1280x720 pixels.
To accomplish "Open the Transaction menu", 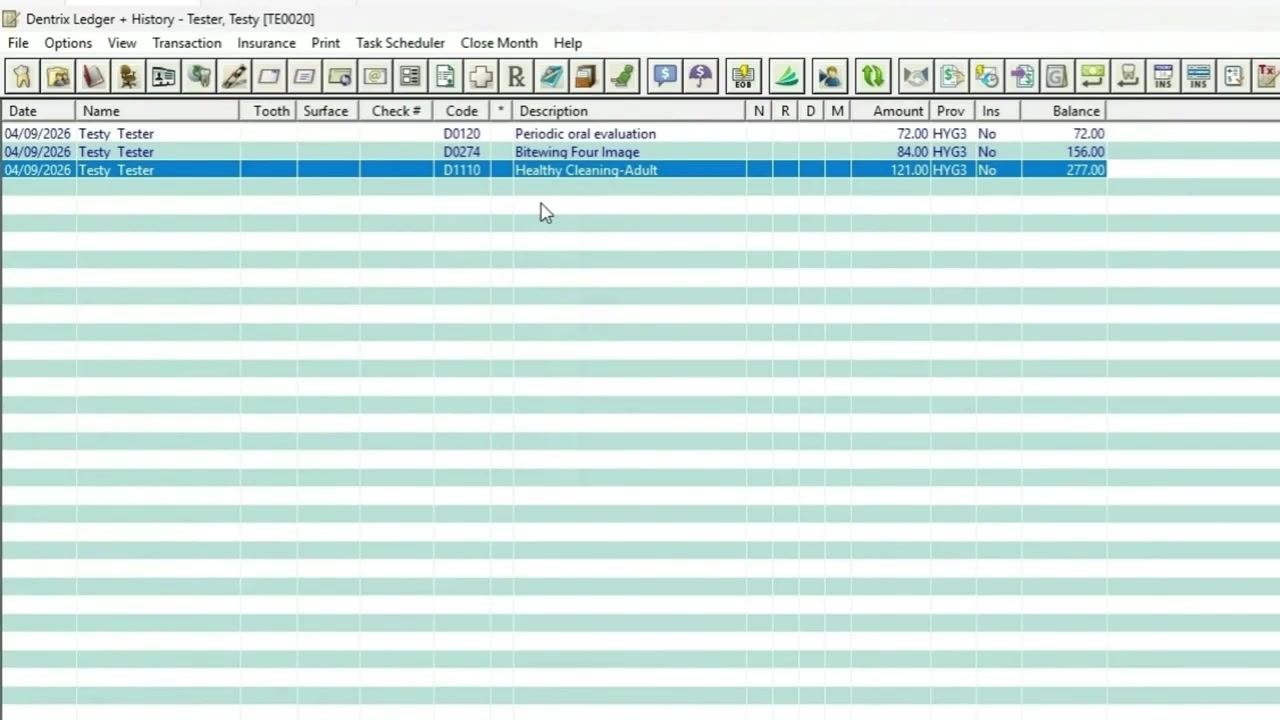I will click(x=187, y=43).
